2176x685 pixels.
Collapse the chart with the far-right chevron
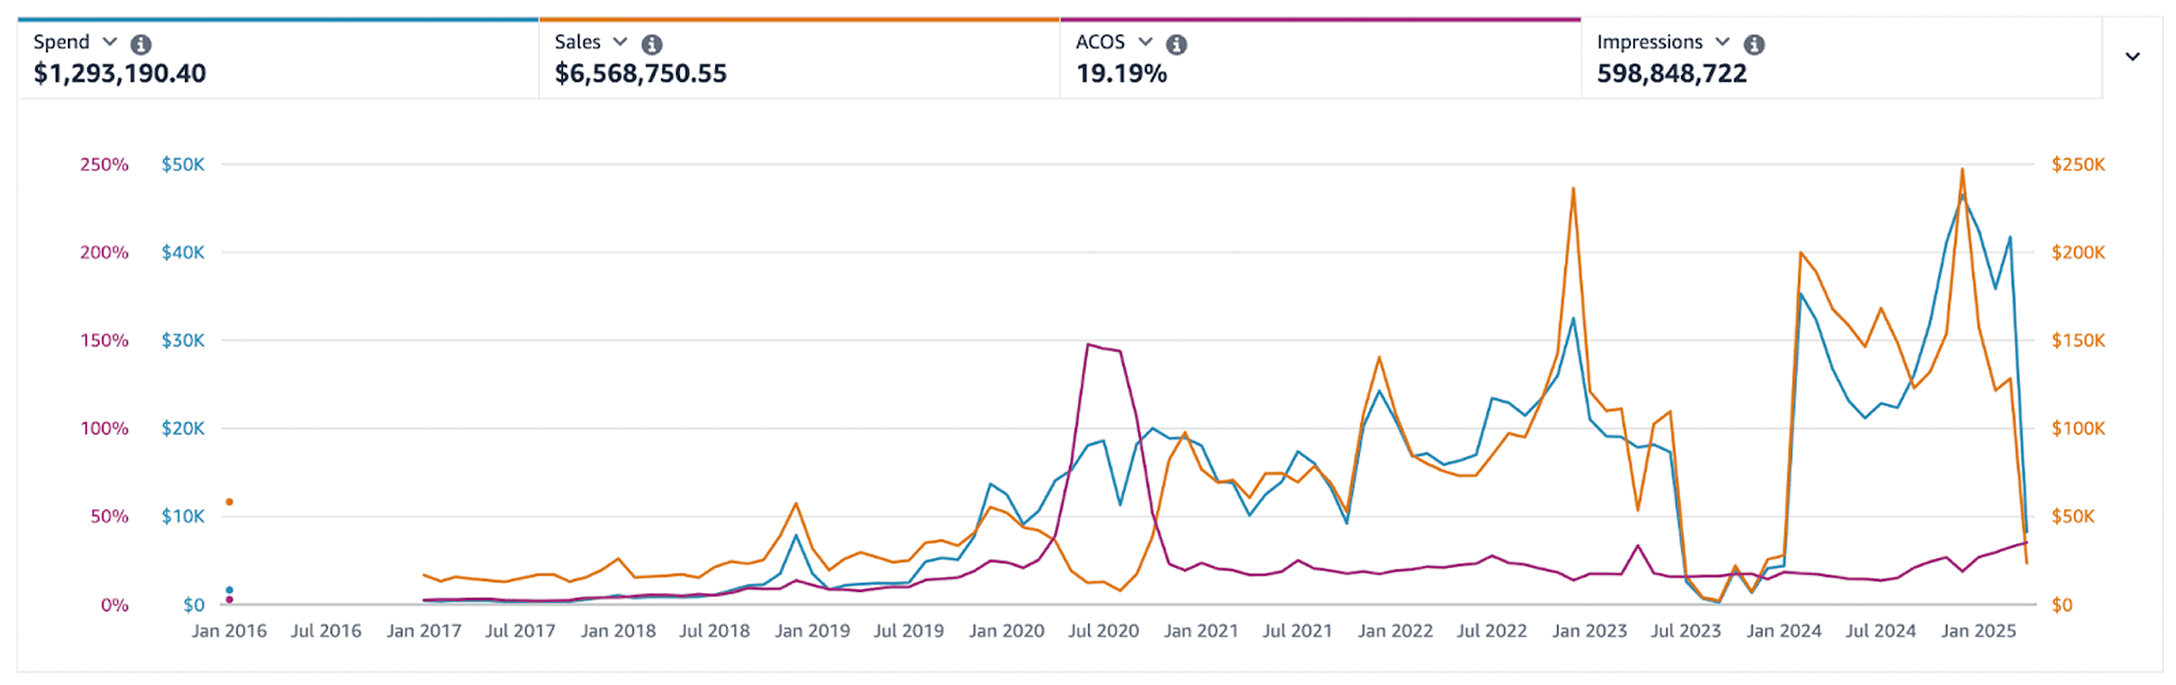tap(2132, 57)
